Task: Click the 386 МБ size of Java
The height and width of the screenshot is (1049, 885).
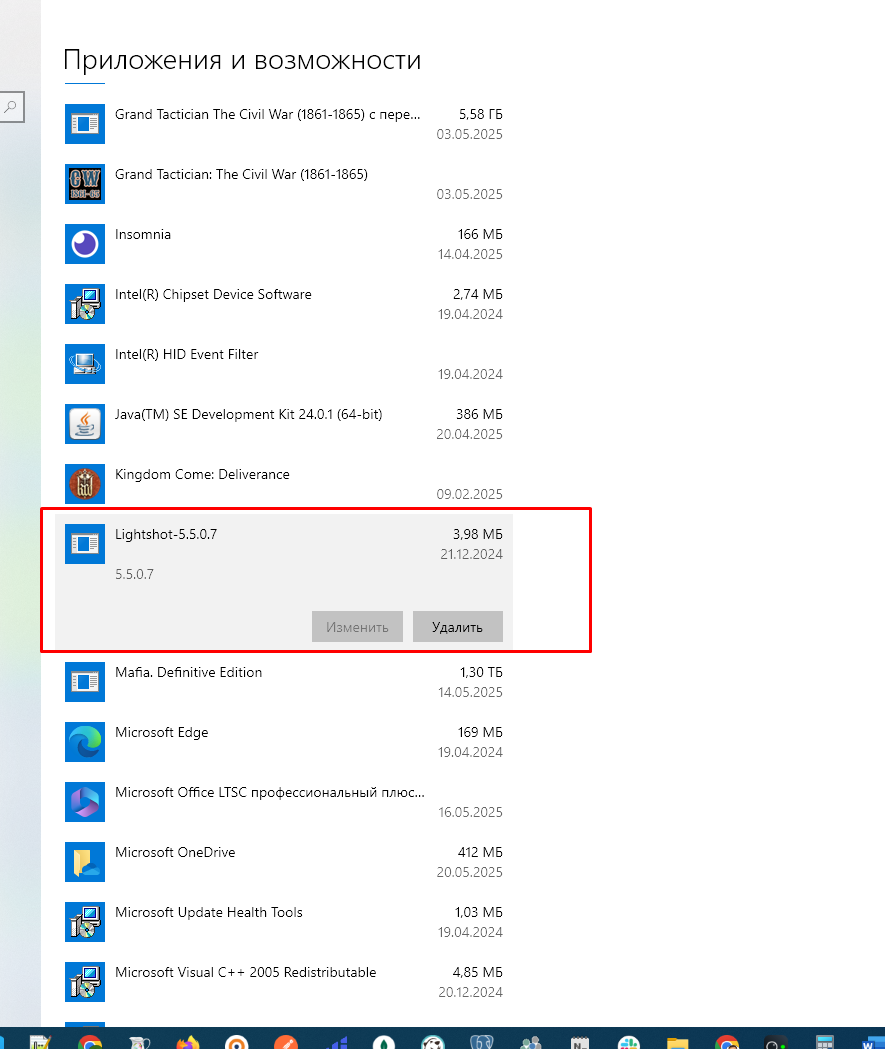Action: click(480, 414)
